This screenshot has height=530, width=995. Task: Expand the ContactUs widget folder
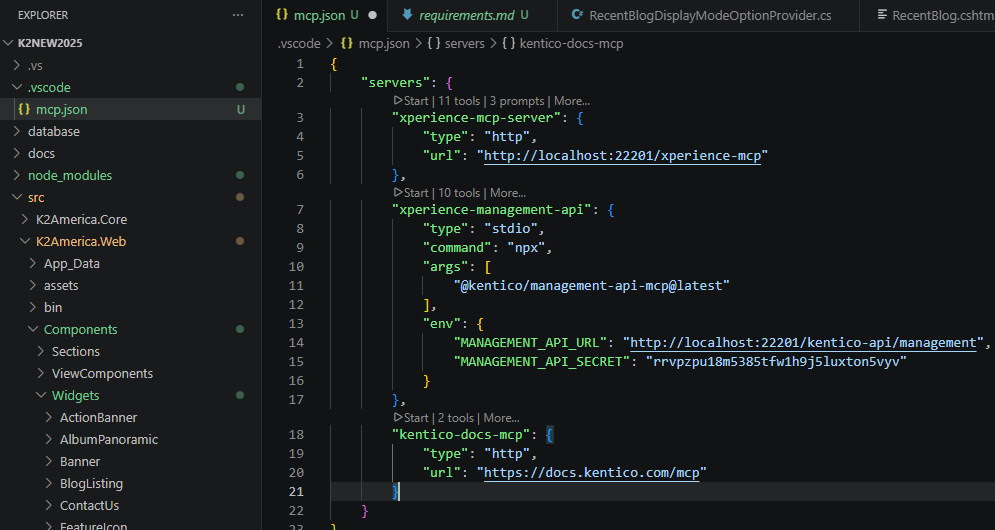coord(49,505)
